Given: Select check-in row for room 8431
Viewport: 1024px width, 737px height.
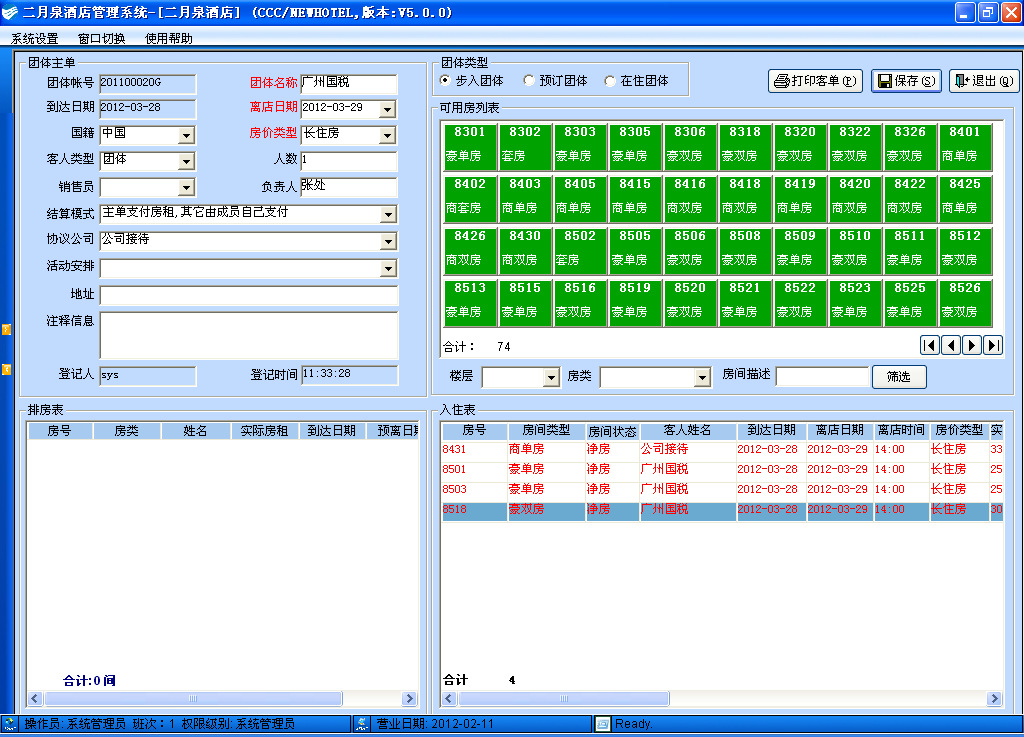Looking at the screenshot, I should point(722,449).
